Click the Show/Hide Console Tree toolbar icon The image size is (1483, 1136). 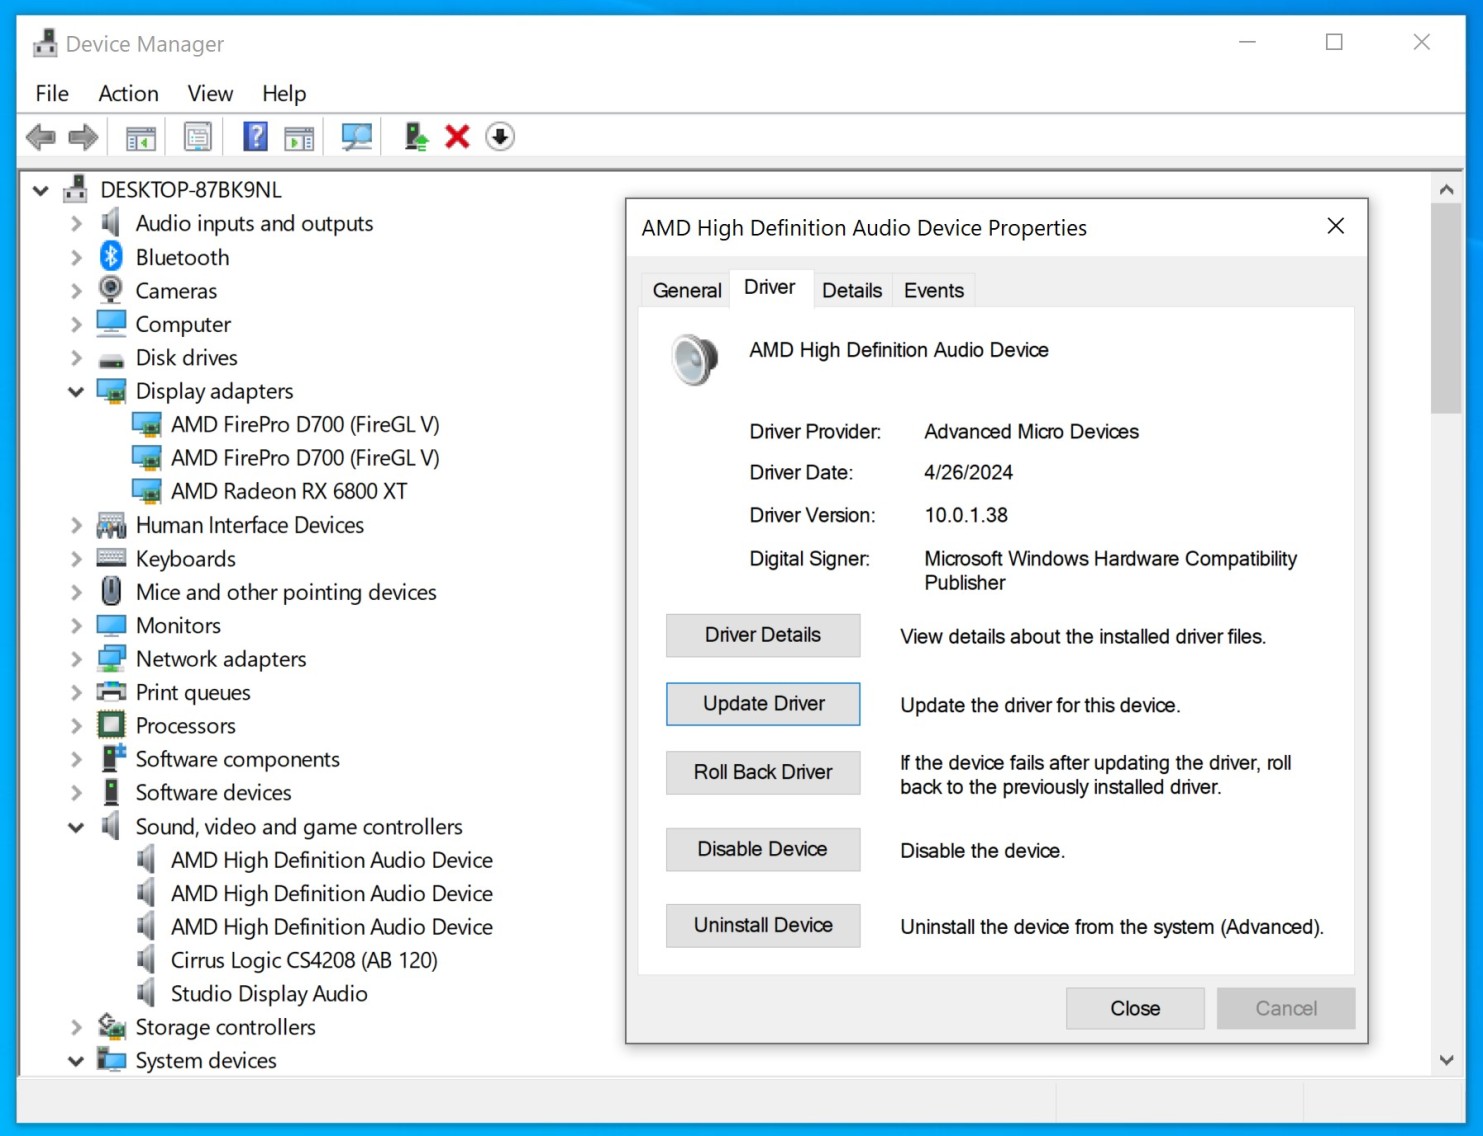[141, 137]
